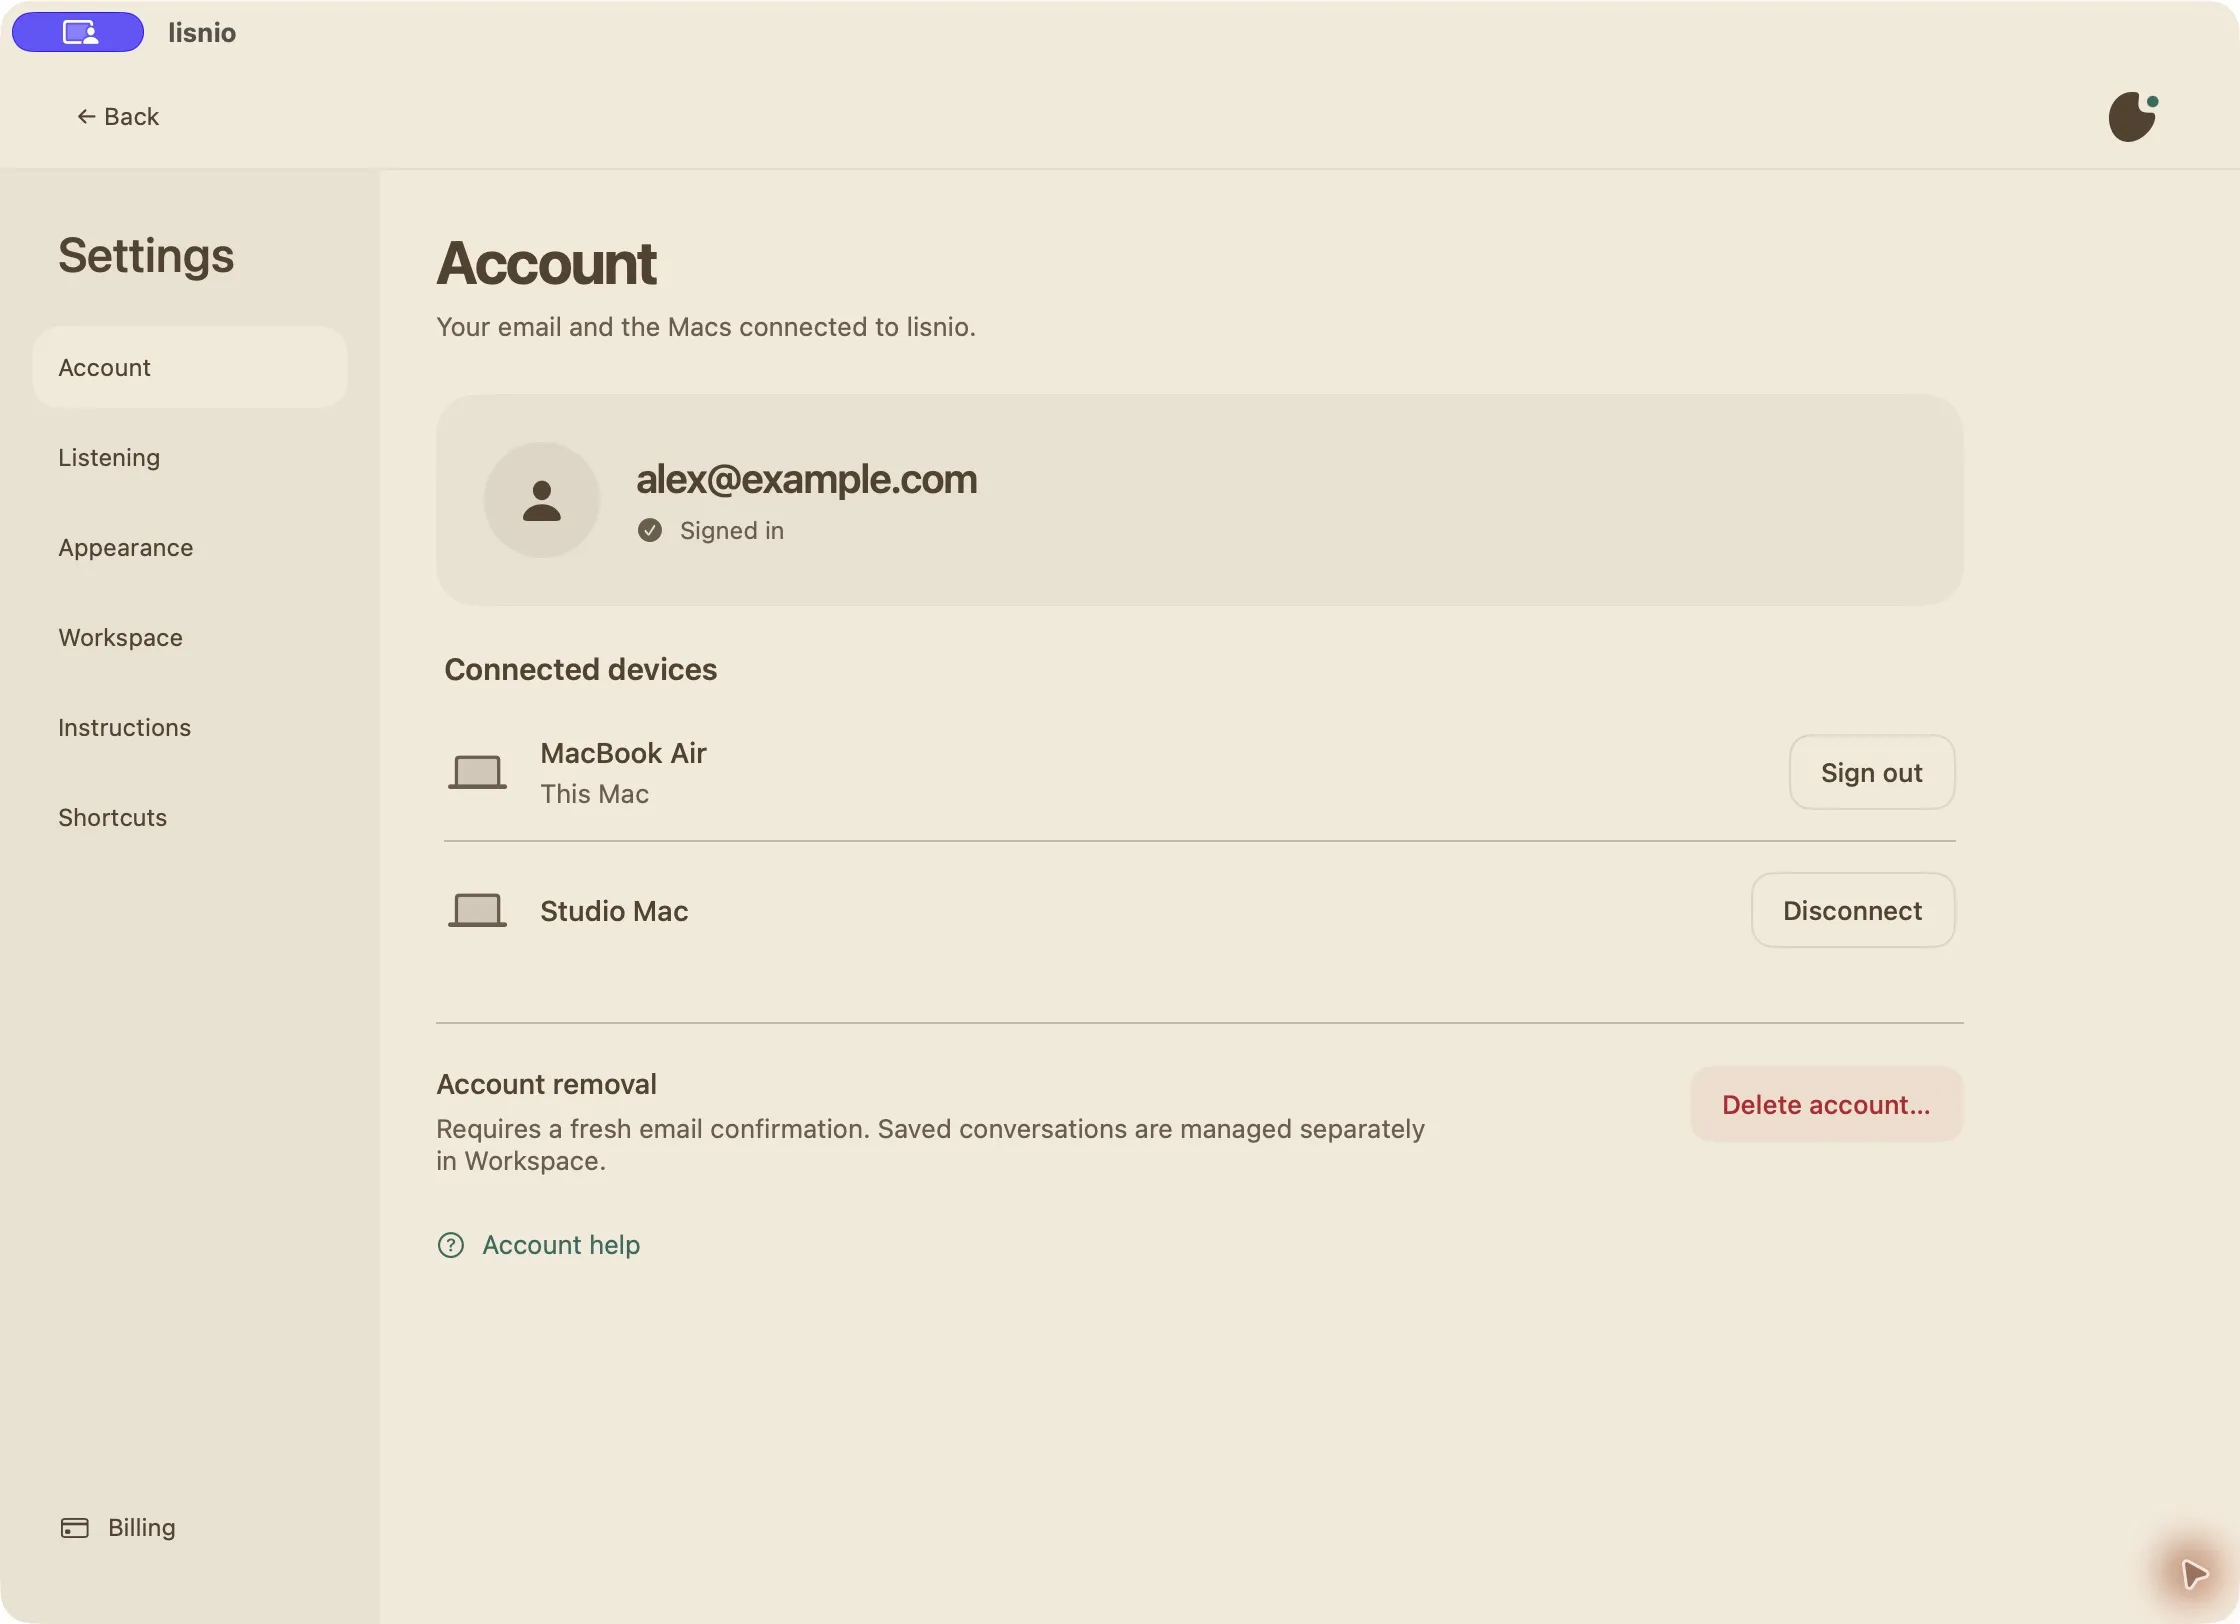Click the user avatar beside alex@example.com
This screenshot has height=1624, width=2240.
point(542,500)
